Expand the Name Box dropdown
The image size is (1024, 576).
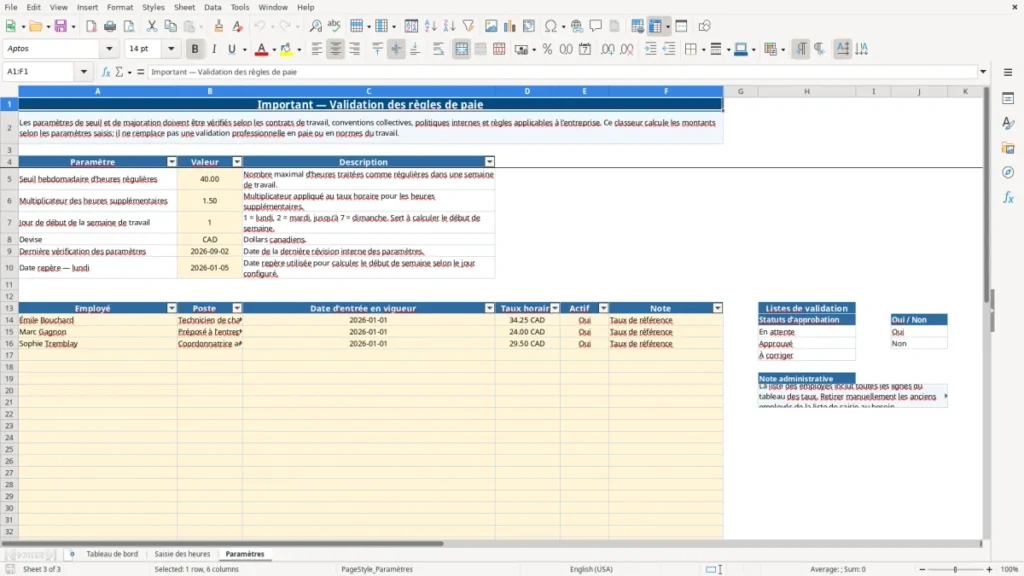click(x=84, y=72)
